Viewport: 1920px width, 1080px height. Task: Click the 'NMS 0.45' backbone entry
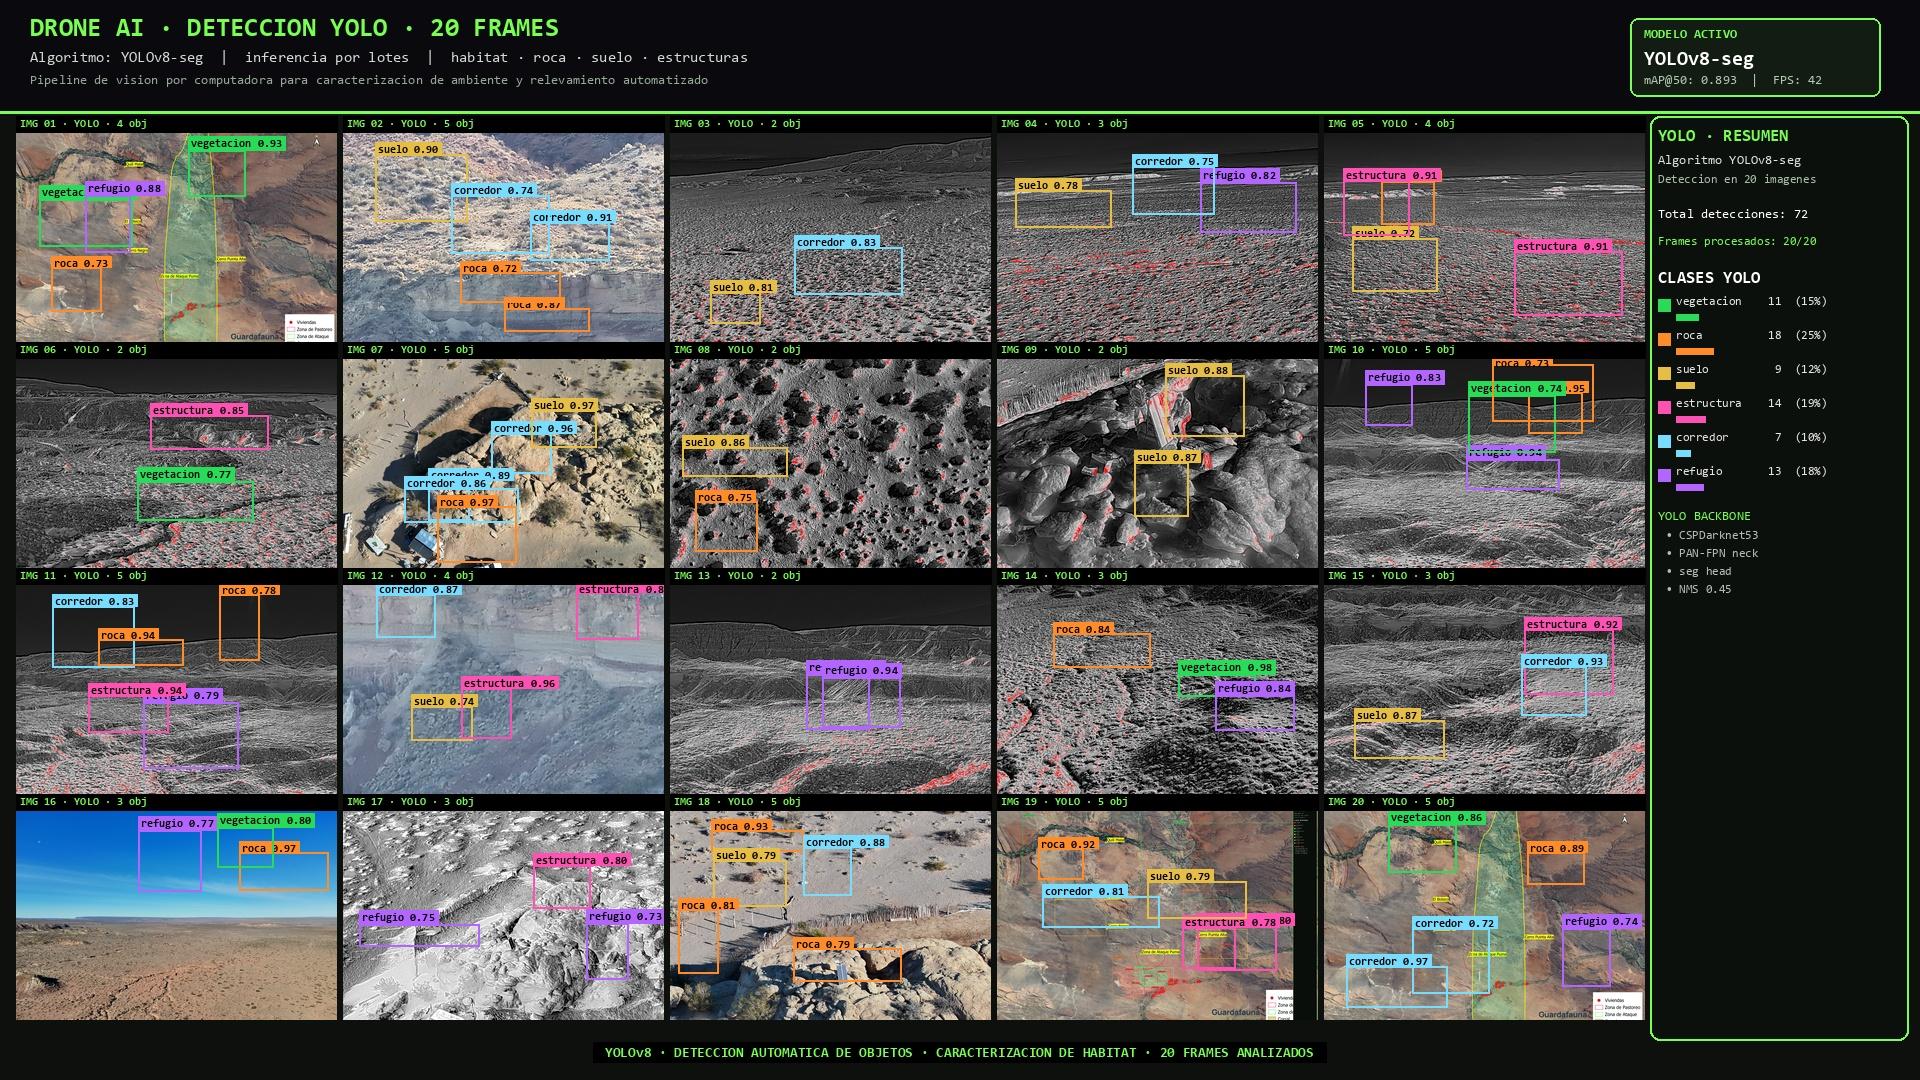(1705, 589)
